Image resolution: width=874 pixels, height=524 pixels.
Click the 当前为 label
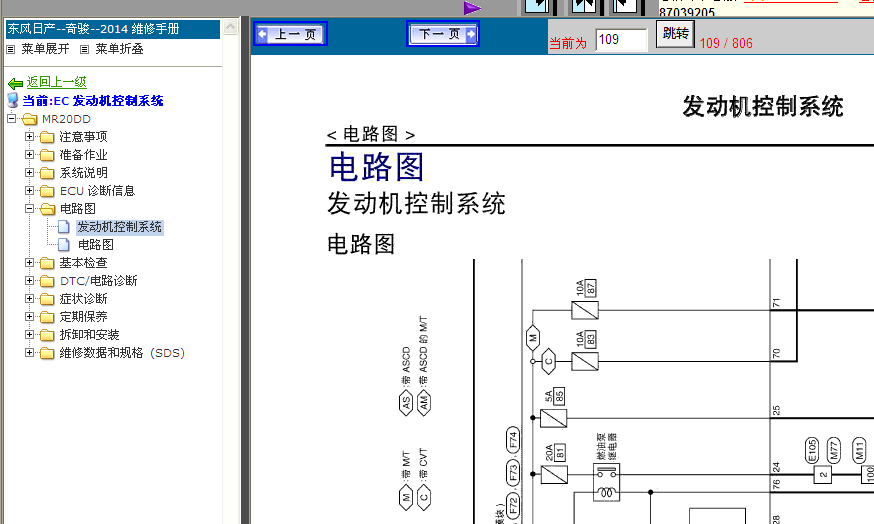click(568, 43)
